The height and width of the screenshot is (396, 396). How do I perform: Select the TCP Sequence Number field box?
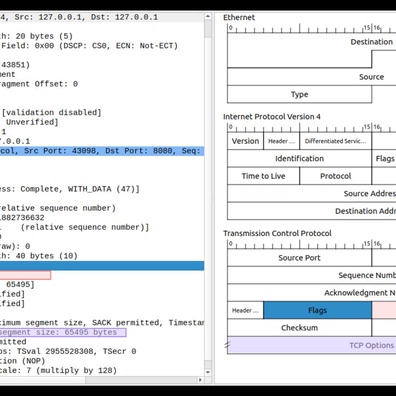[312, 275]
